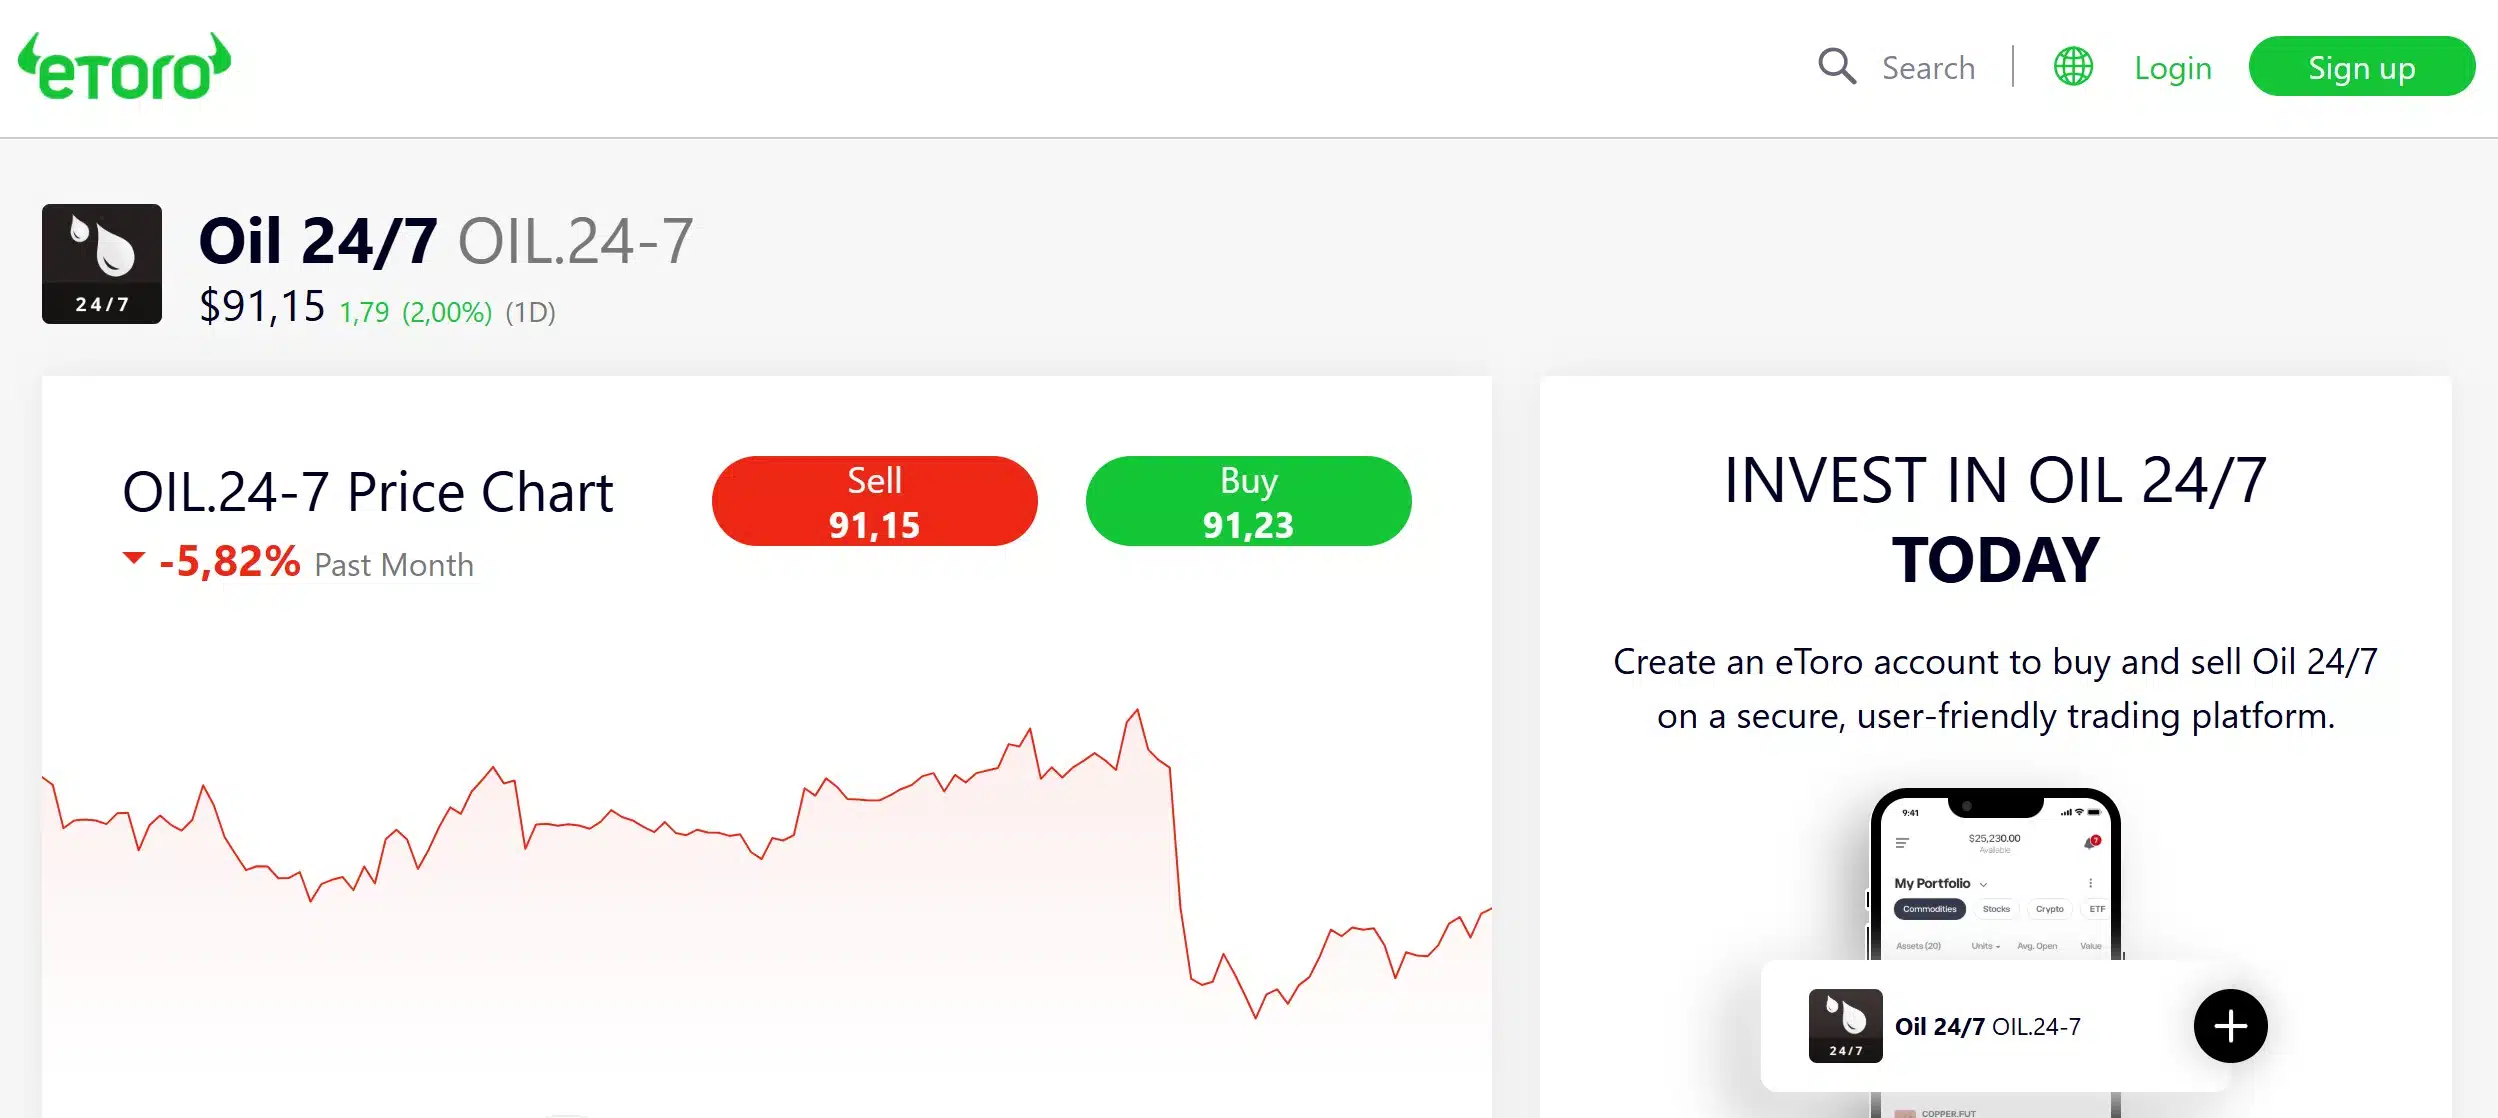Viewport: 2498px width, 1118px height.
Task: Open the hamburger menu in the phone mockup
Action: 1902,844
